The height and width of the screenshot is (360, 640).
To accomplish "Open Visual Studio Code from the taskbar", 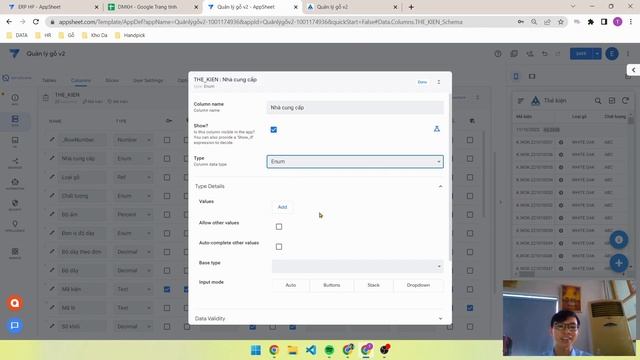I will (x=311, y=350).
